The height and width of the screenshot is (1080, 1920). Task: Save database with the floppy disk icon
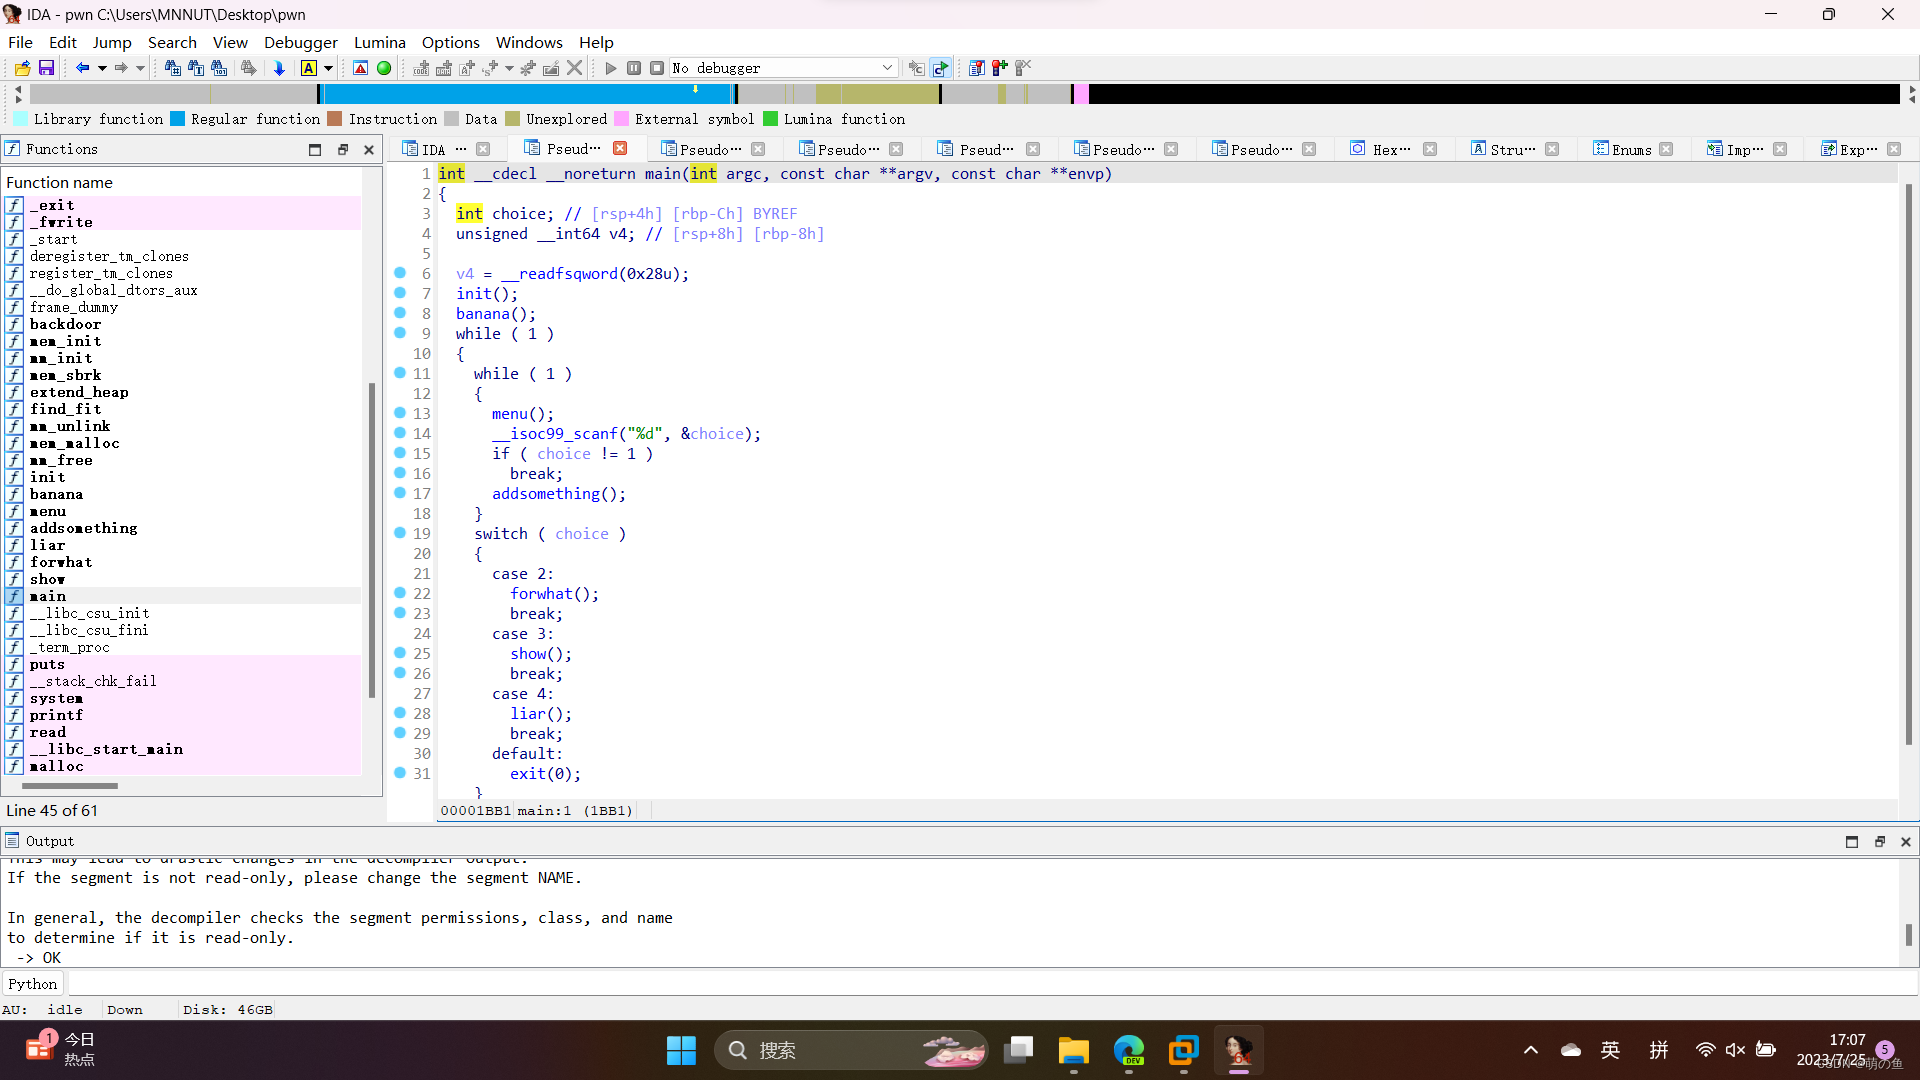(46, 68)
